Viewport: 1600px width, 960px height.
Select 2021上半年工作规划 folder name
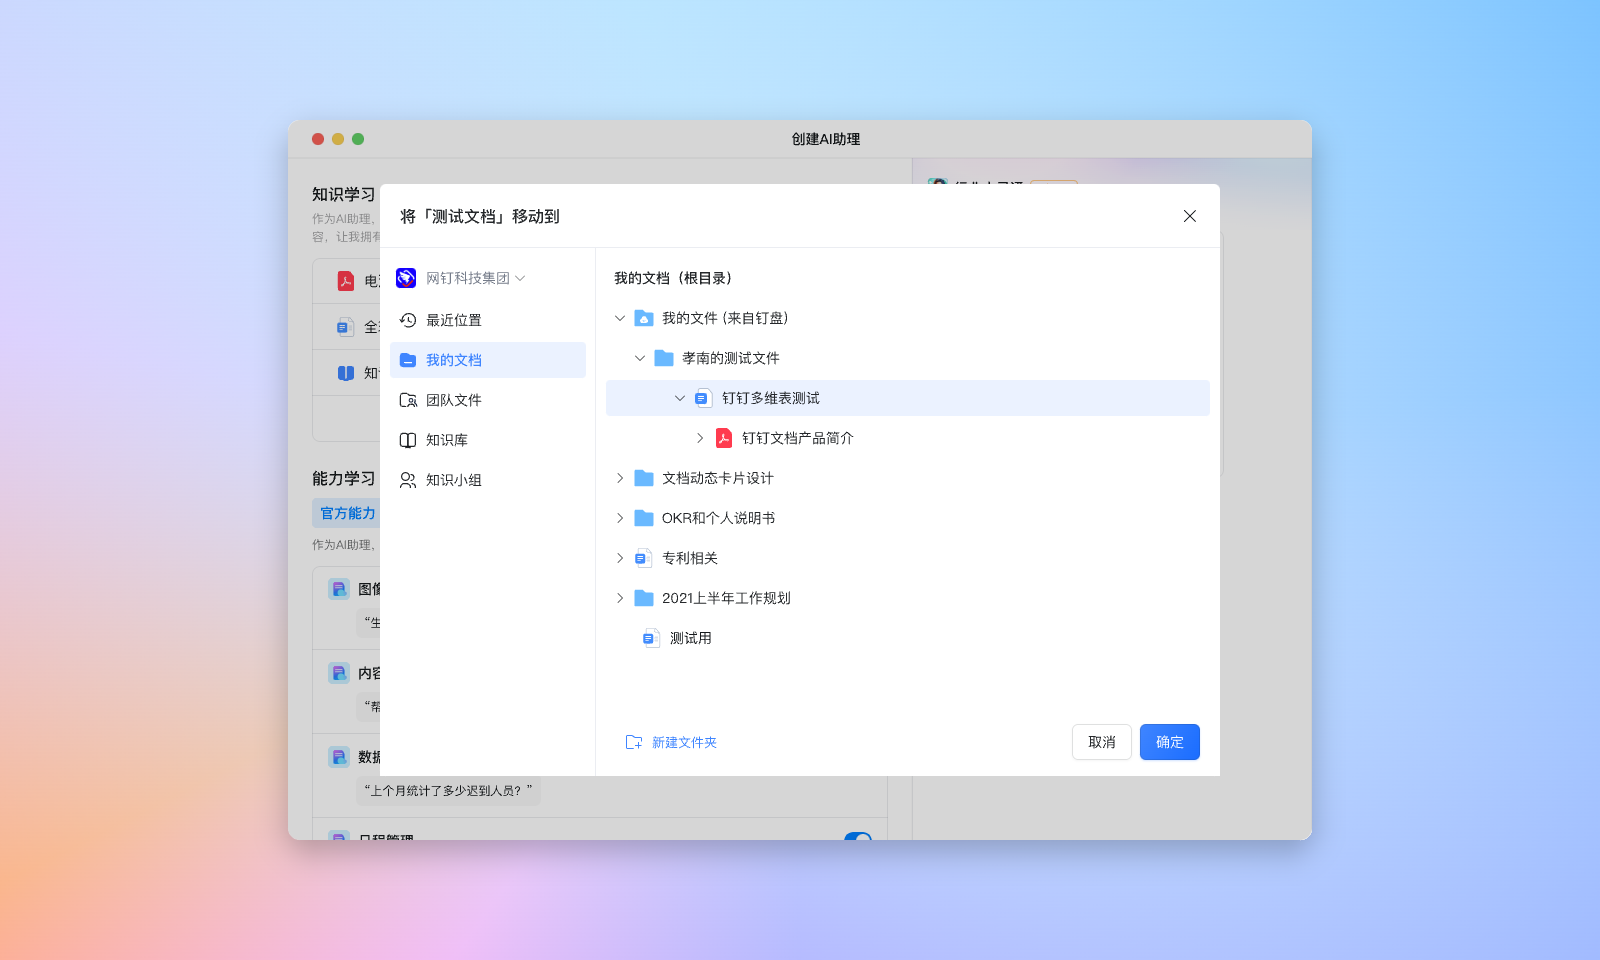(726, 598)
